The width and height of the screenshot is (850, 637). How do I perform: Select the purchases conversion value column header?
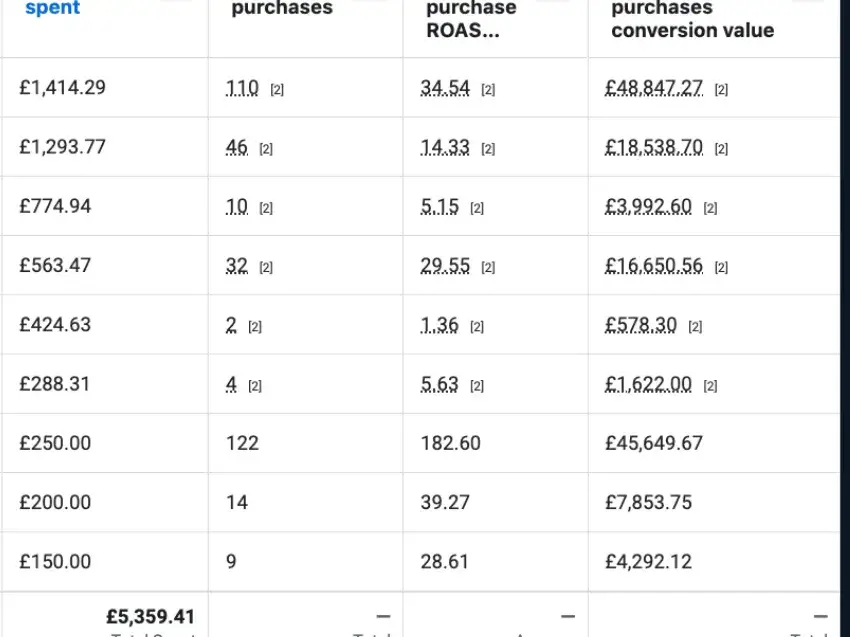tap(692, 18)
